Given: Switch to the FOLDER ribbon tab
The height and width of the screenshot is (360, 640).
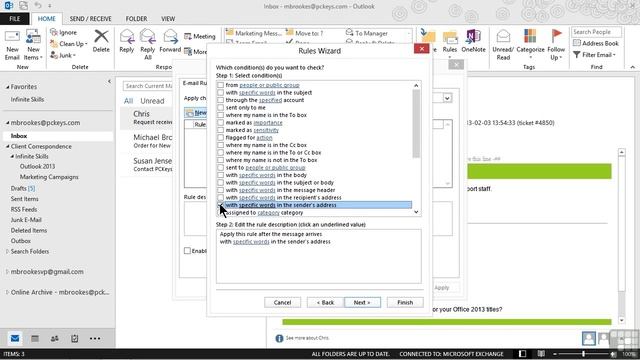Looking at the screenshot, I should pyautogui.click(x=136, y=19).
